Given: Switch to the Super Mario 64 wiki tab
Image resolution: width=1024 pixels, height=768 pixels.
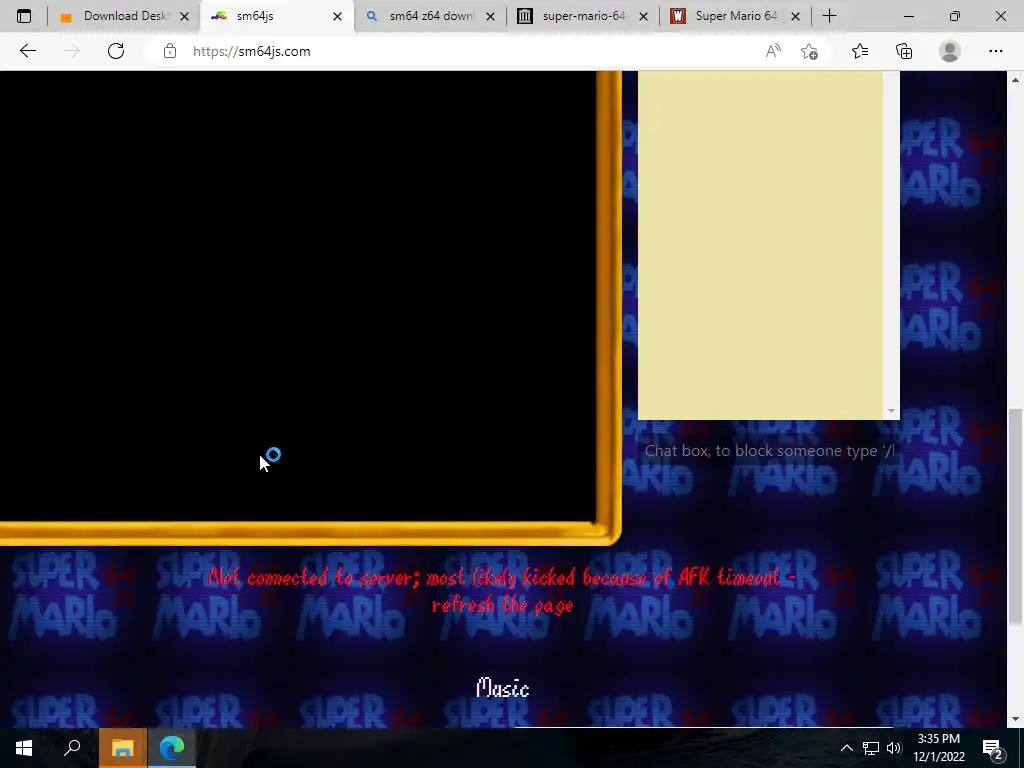Looking at the screenshot, I should (735, 16).
